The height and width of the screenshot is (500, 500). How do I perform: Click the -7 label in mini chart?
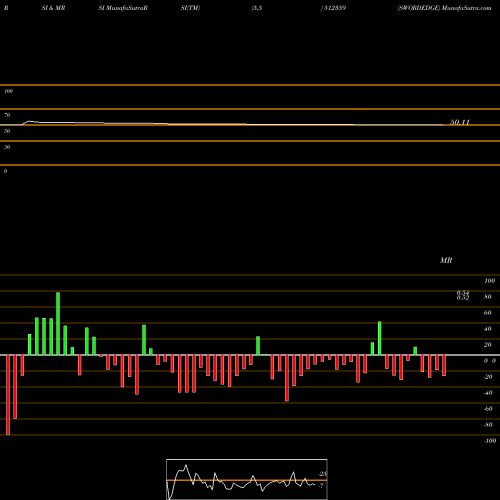click(x=321, y=486)
